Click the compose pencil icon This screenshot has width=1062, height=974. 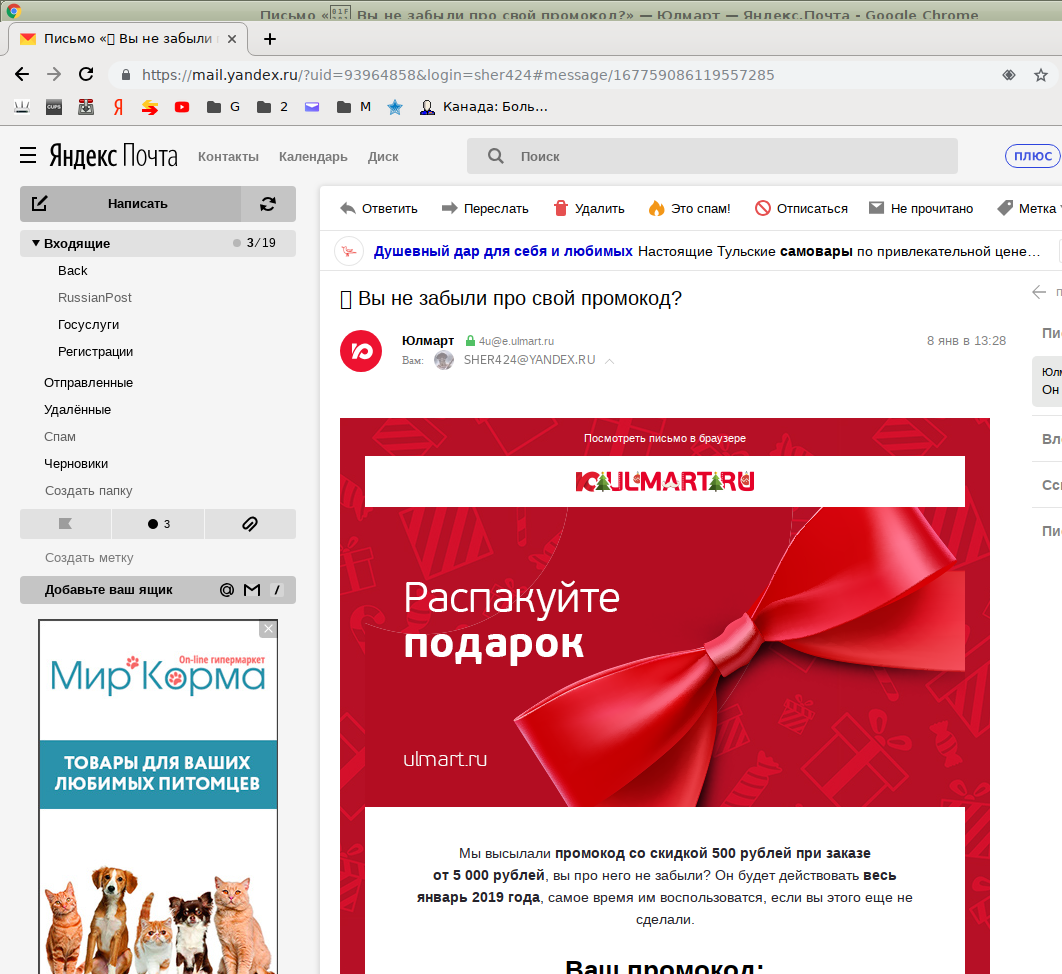(40, 203)
